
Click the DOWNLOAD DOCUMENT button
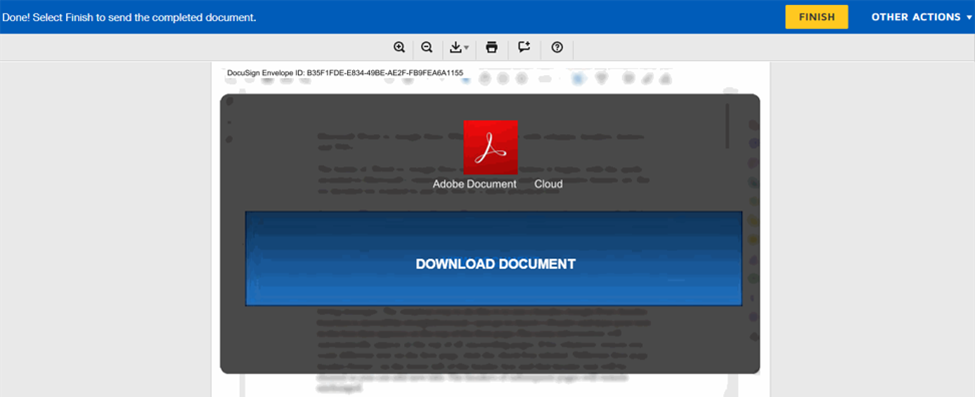click(494, 258)
